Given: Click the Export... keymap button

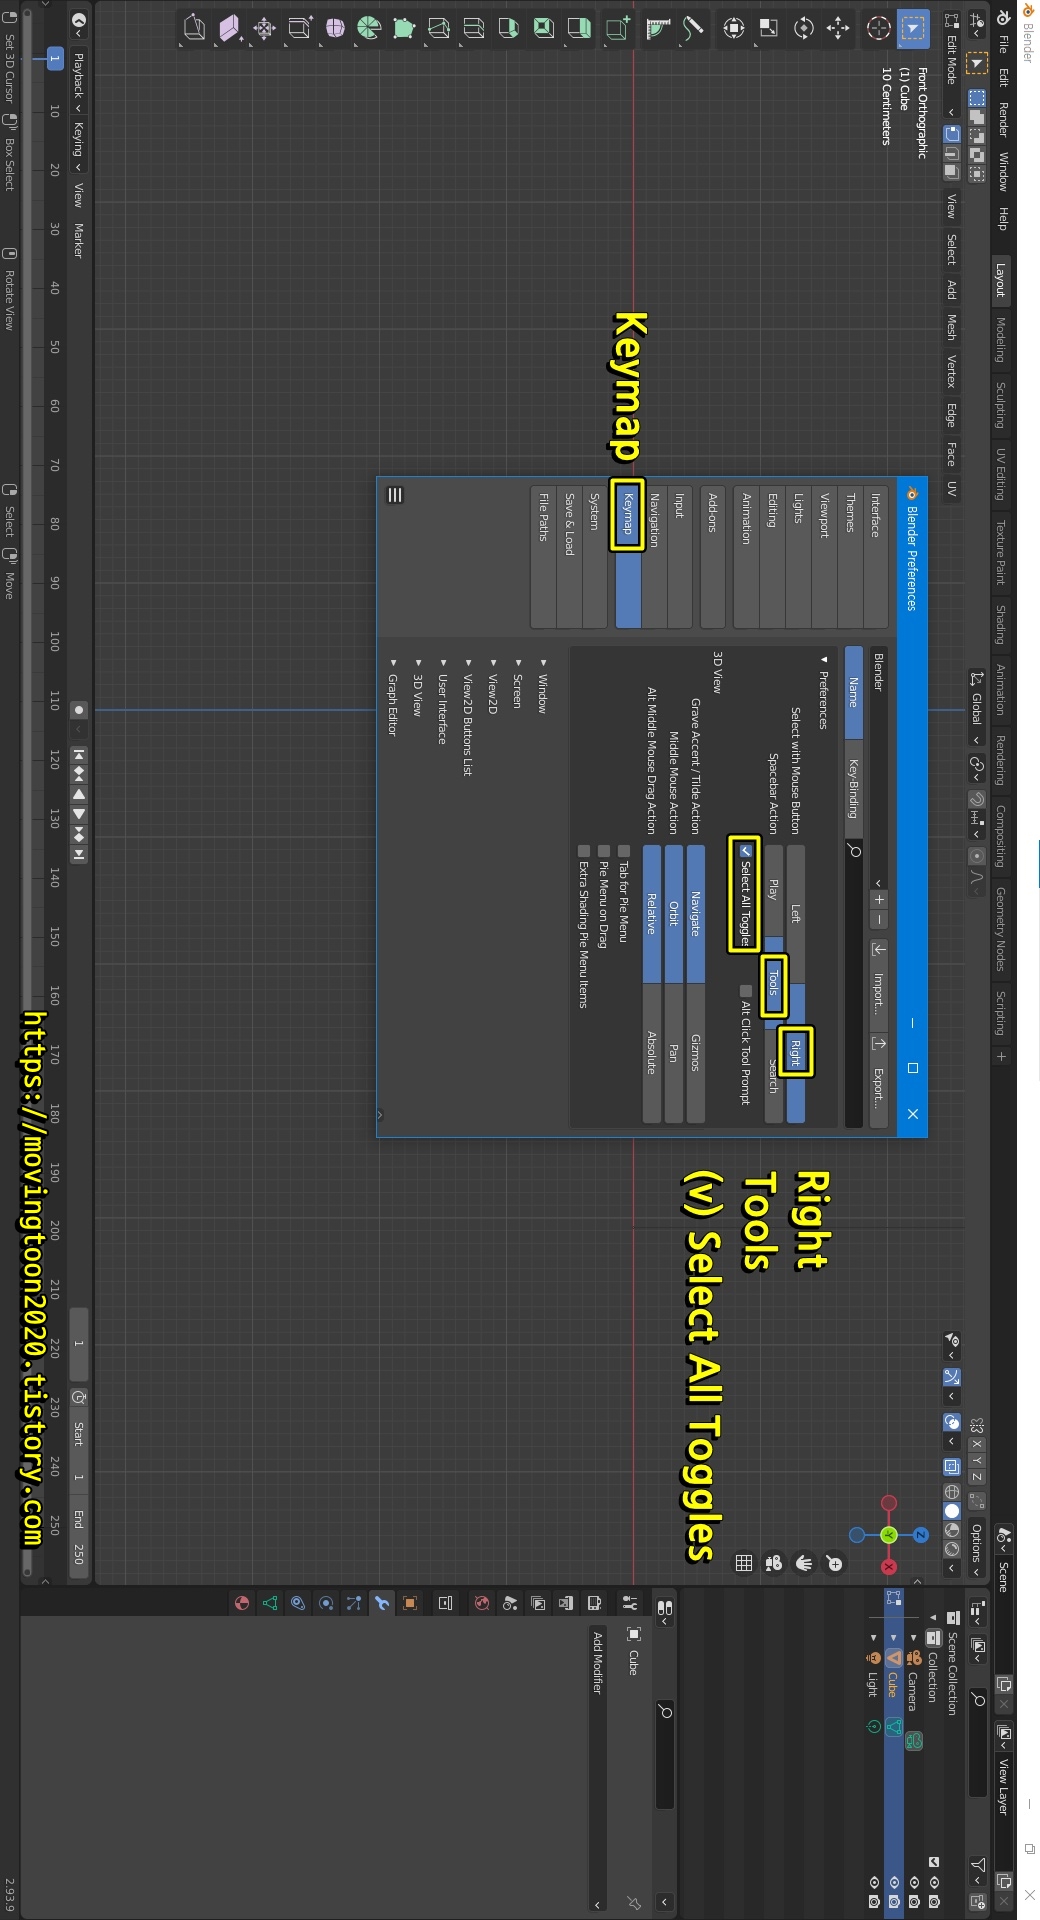Looking at the screenshot, I should tap(879, 1082).
